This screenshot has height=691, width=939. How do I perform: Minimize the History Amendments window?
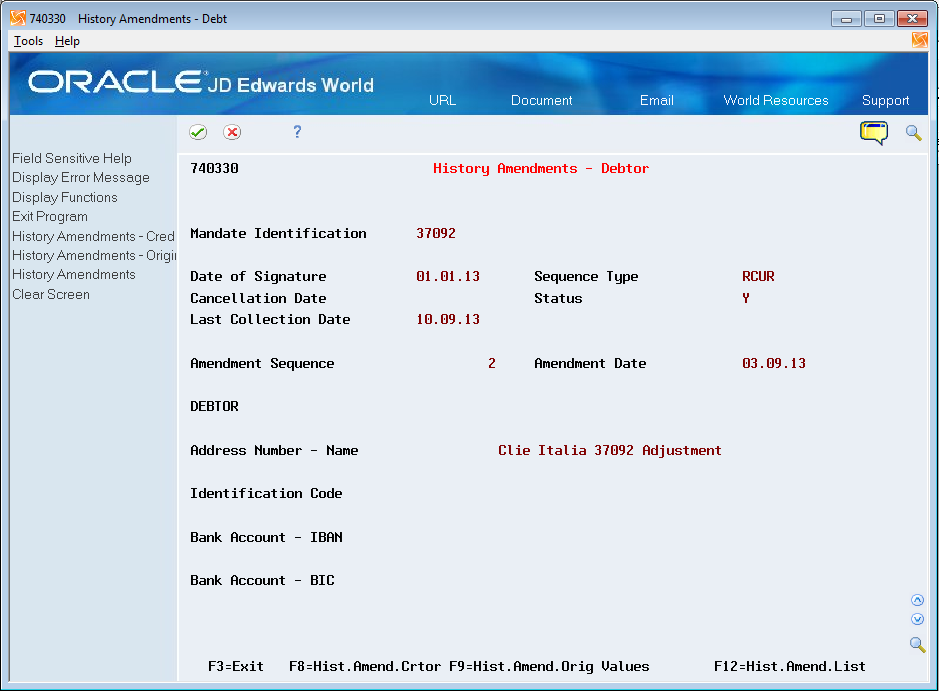tap(846, 19)
